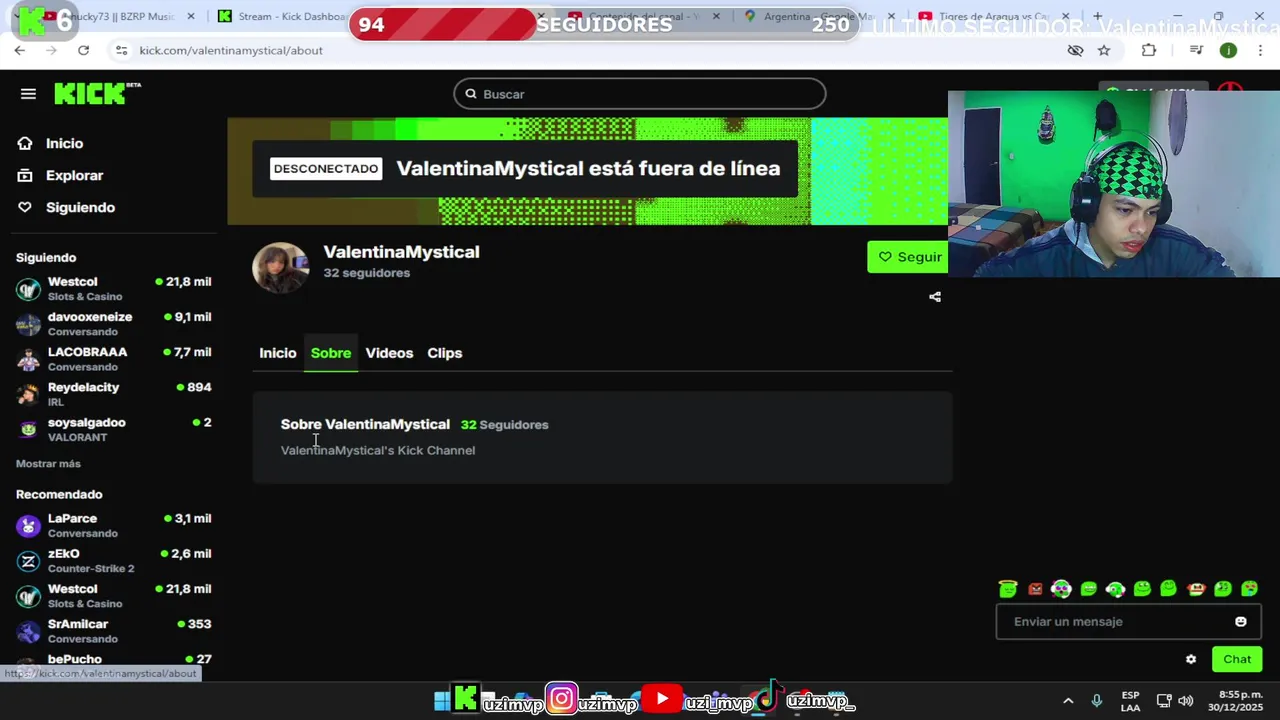
Task: Open davooxeneize channel in sidebar
Action: 114,324
